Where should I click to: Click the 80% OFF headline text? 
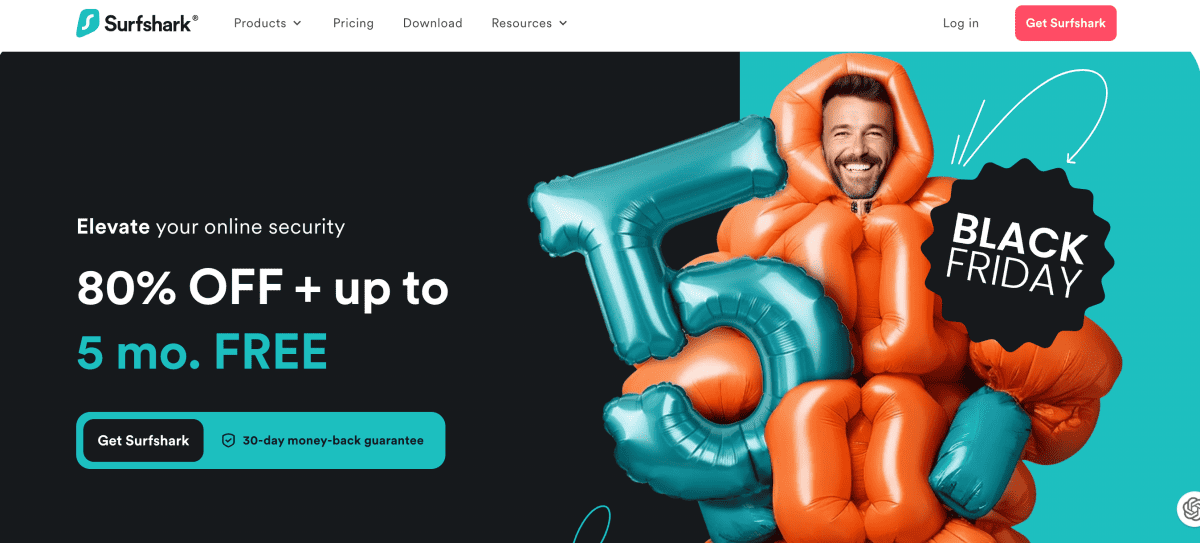263,289
